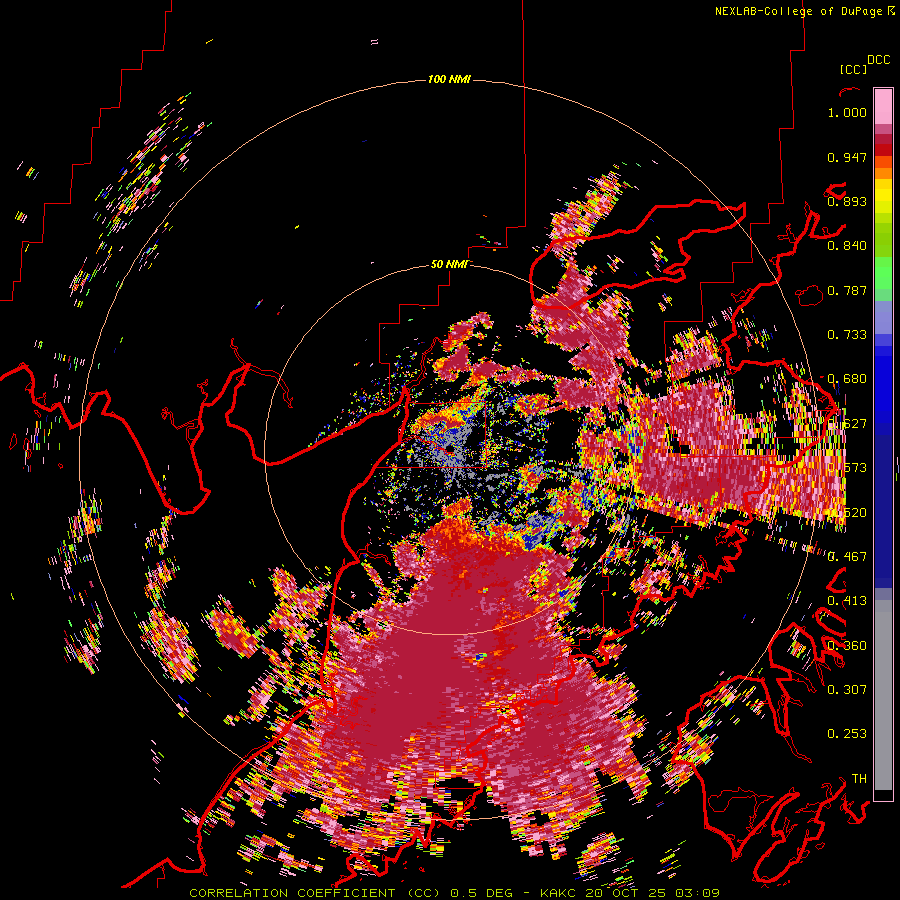
Task: Click the TH label at scale bottom
Action: [859, 778]
